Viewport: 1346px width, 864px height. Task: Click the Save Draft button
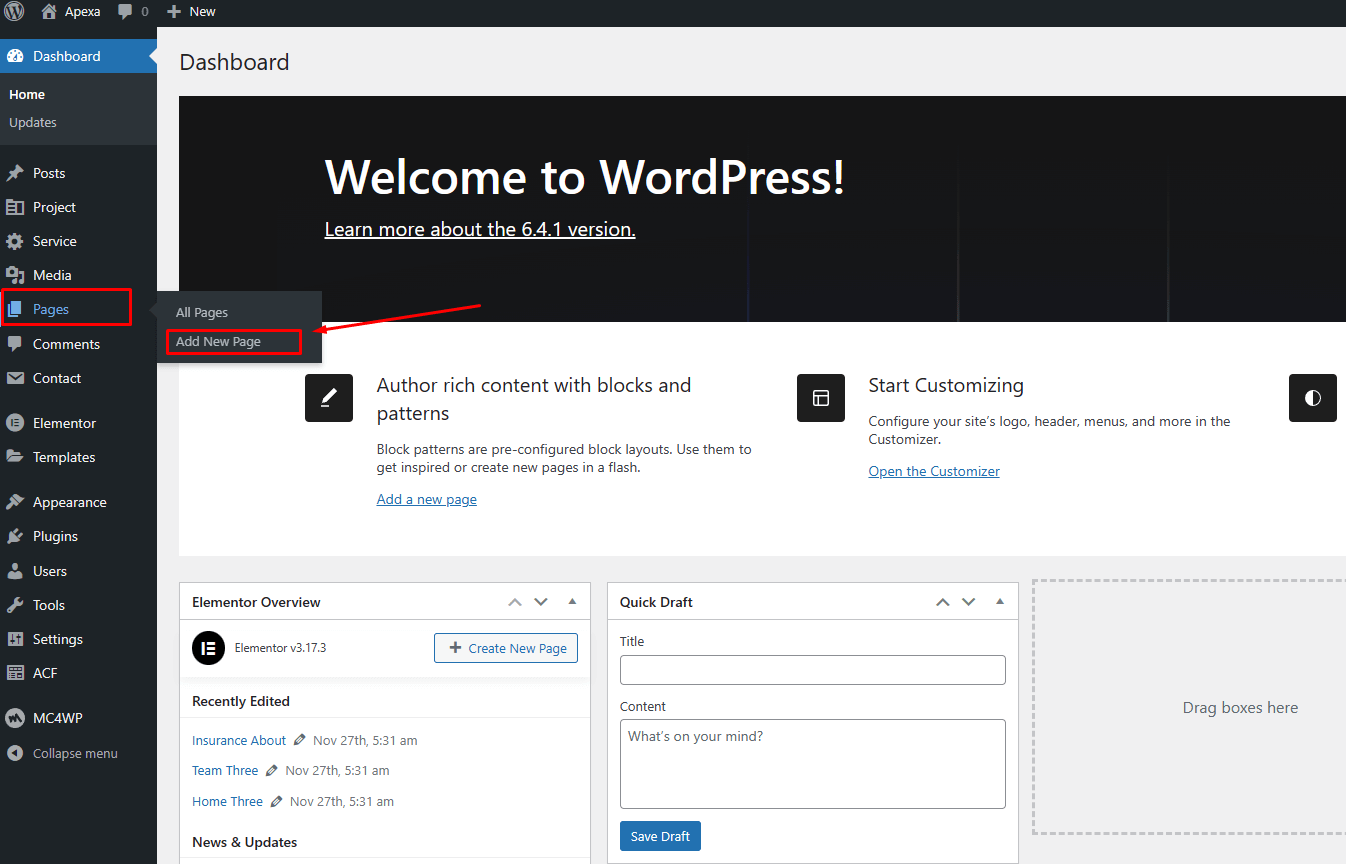click(660, 836)
